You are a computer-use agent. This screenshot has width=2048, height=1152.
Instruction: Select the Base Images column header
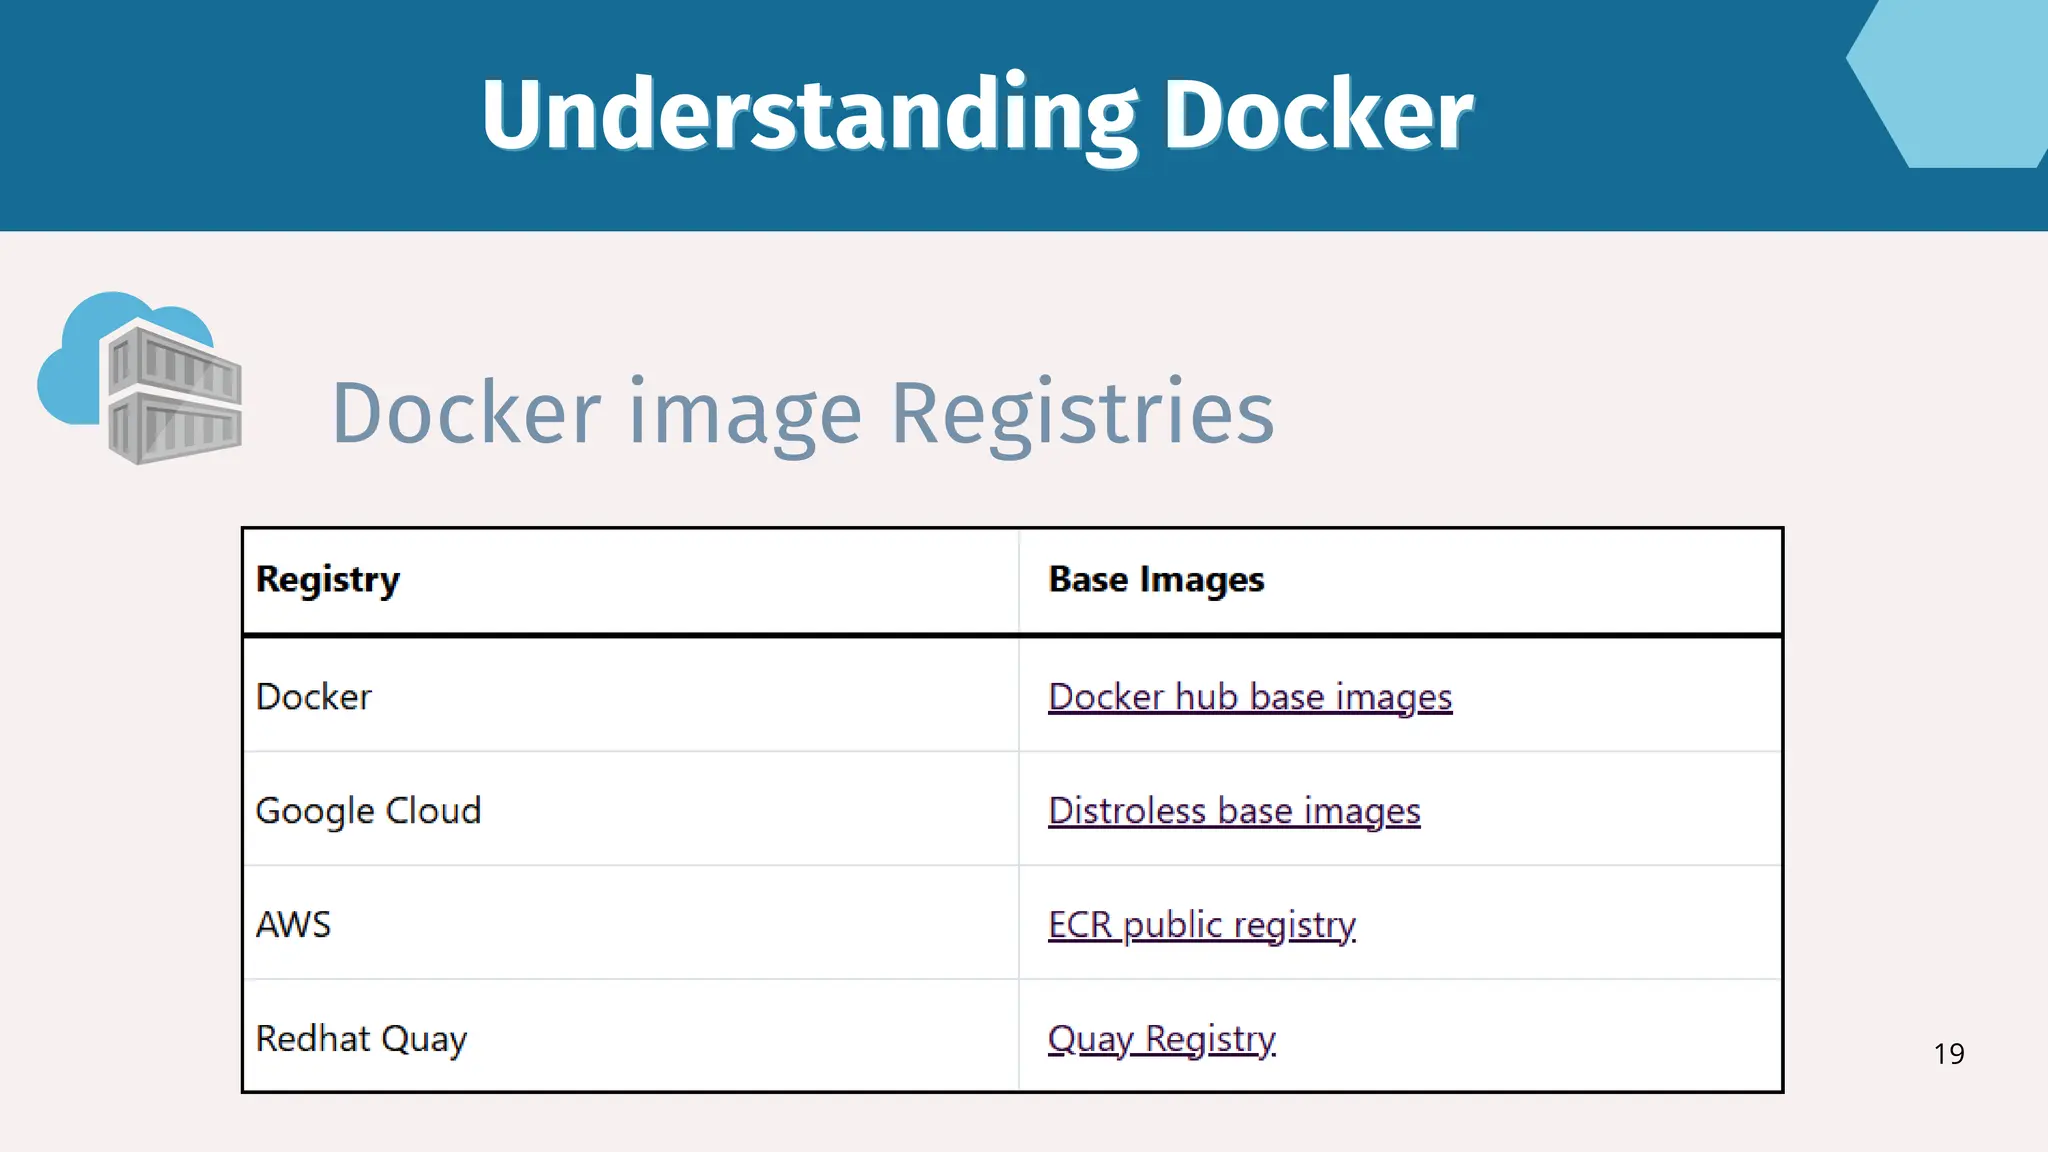pos(1156,580)
